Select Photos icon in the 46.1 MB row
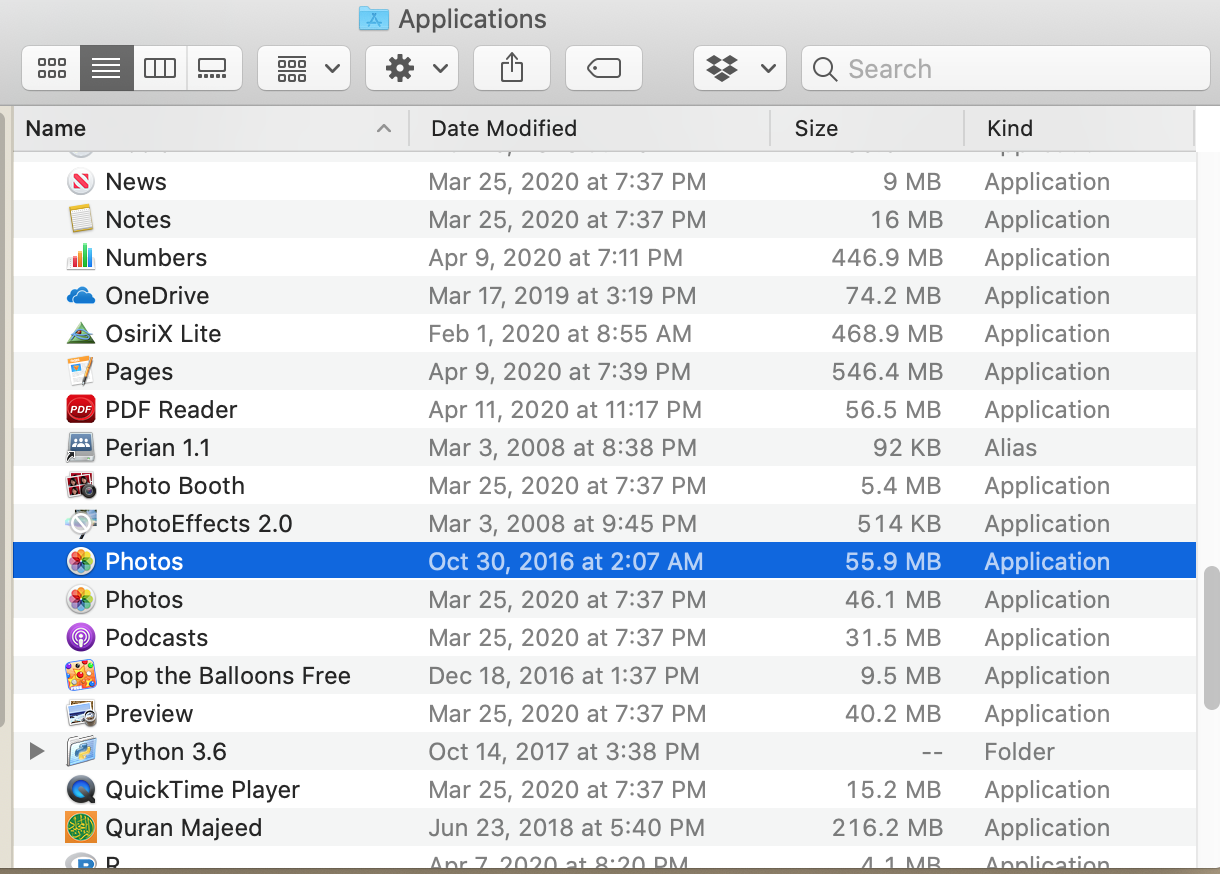The width and height of the screenshot is (1220, 874). click(81, 600)
